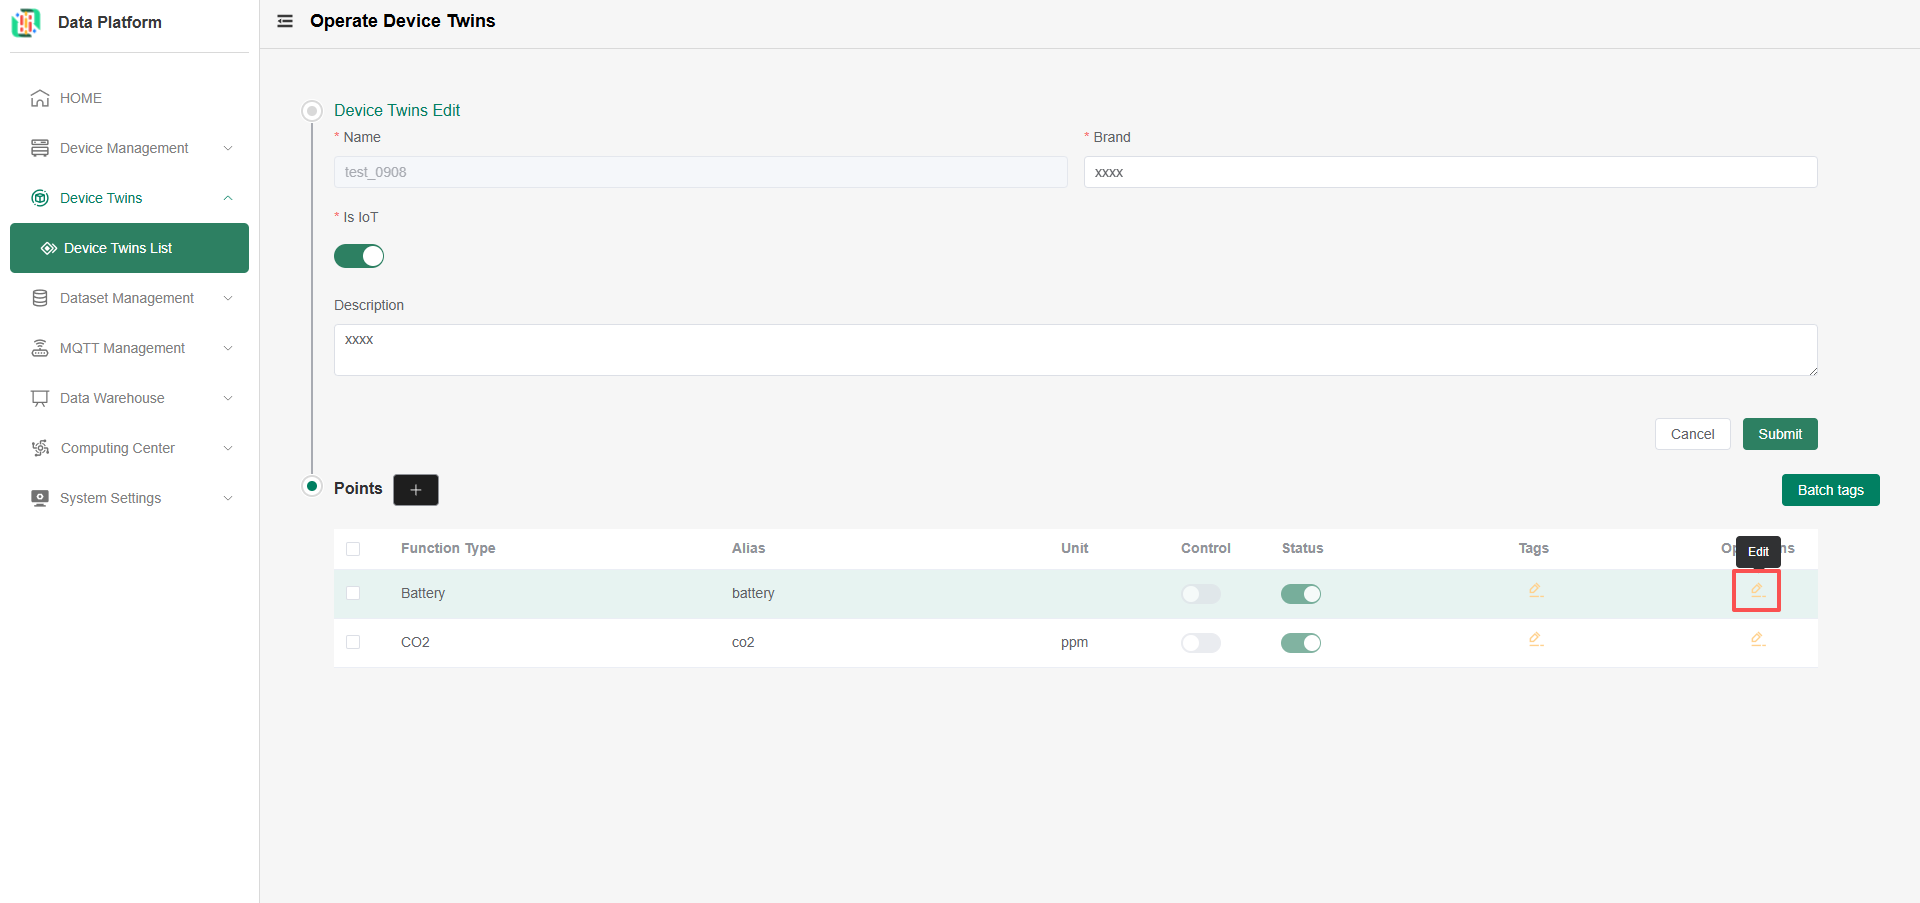Click the Data Platform logo

coord(26,22)
